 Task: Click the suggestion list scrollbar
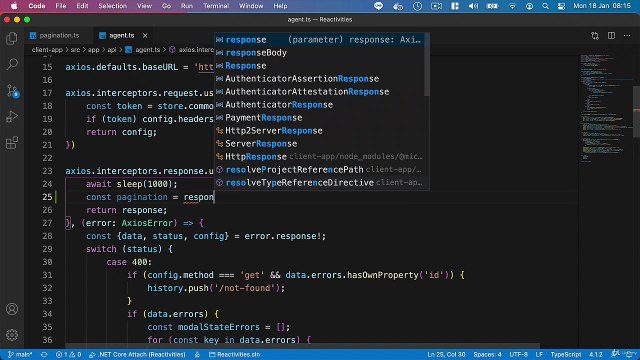427,64
